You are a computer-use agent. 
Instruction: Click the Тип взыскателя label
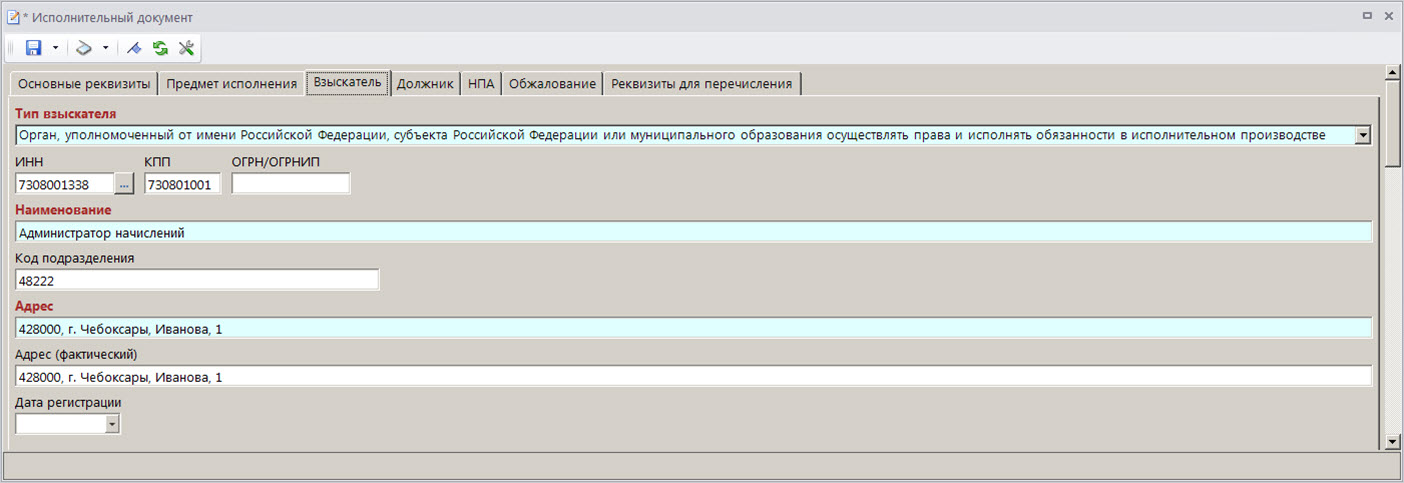pyautogui.click(x=66, y=113)
